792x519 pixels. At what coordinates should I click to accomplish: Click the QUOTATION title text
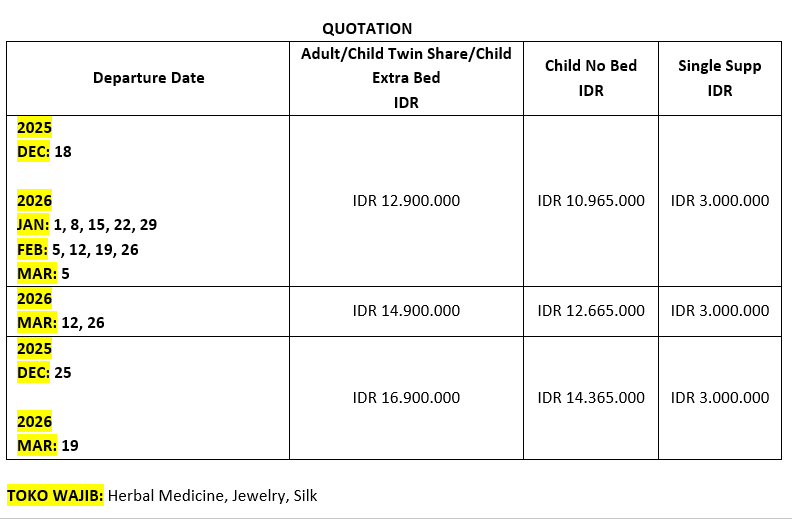(x=367, y=28)
